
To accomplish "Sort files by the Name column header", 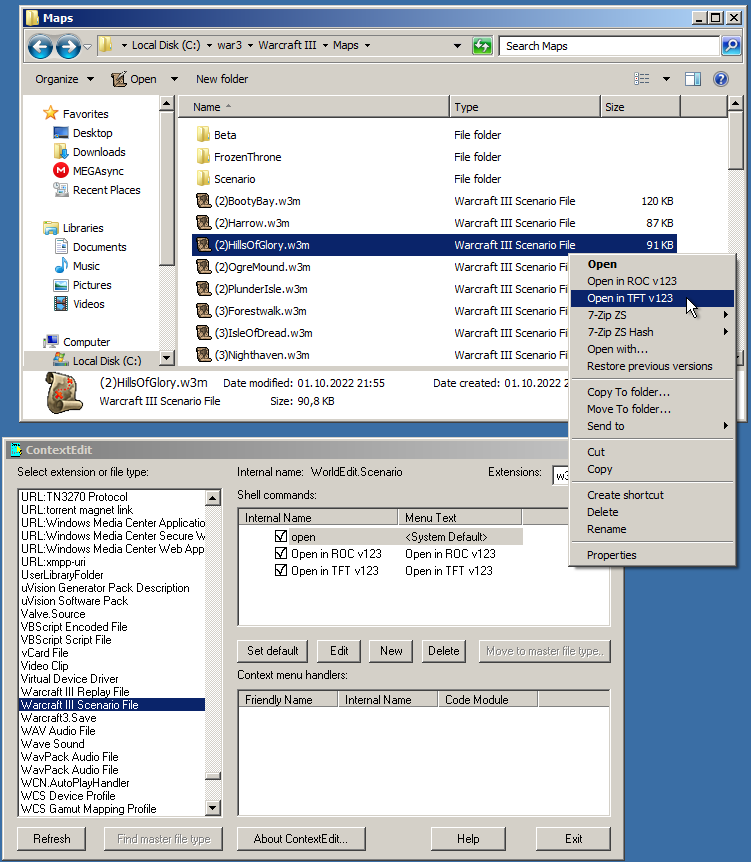I will click(x=314, y=107).
